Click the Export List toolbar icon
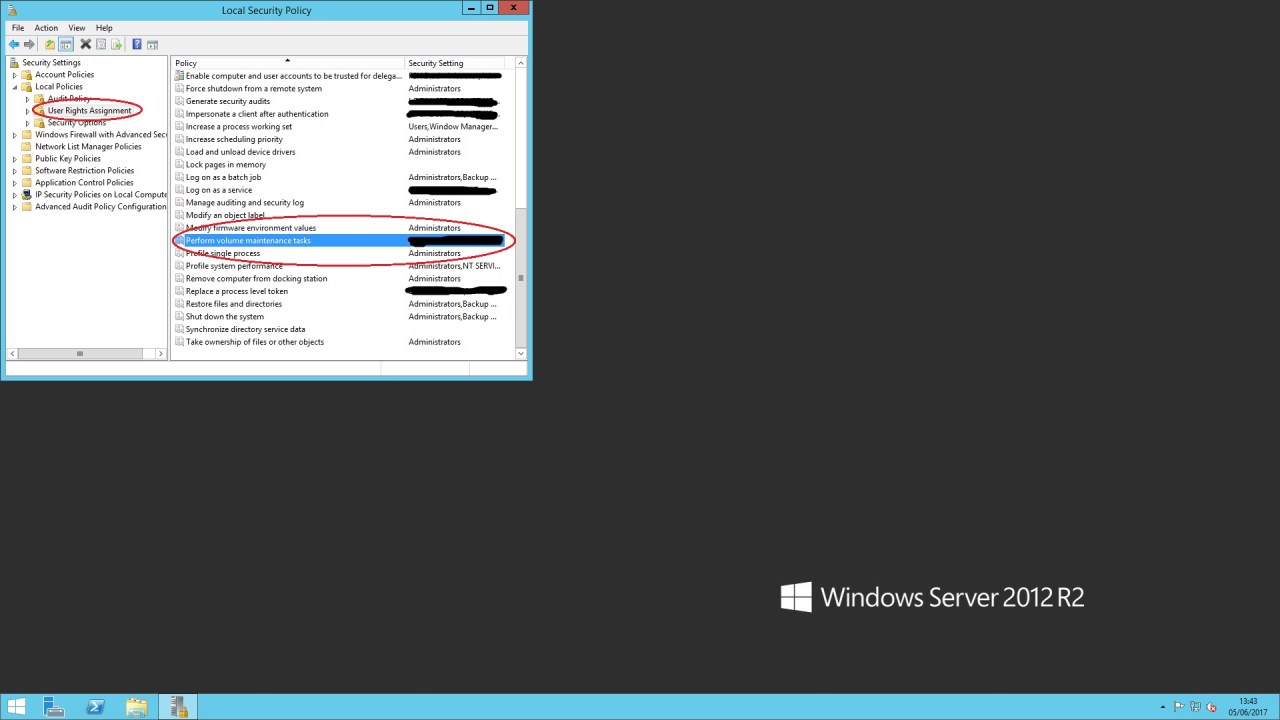1280x720 pixels. (x=117, y=45)
